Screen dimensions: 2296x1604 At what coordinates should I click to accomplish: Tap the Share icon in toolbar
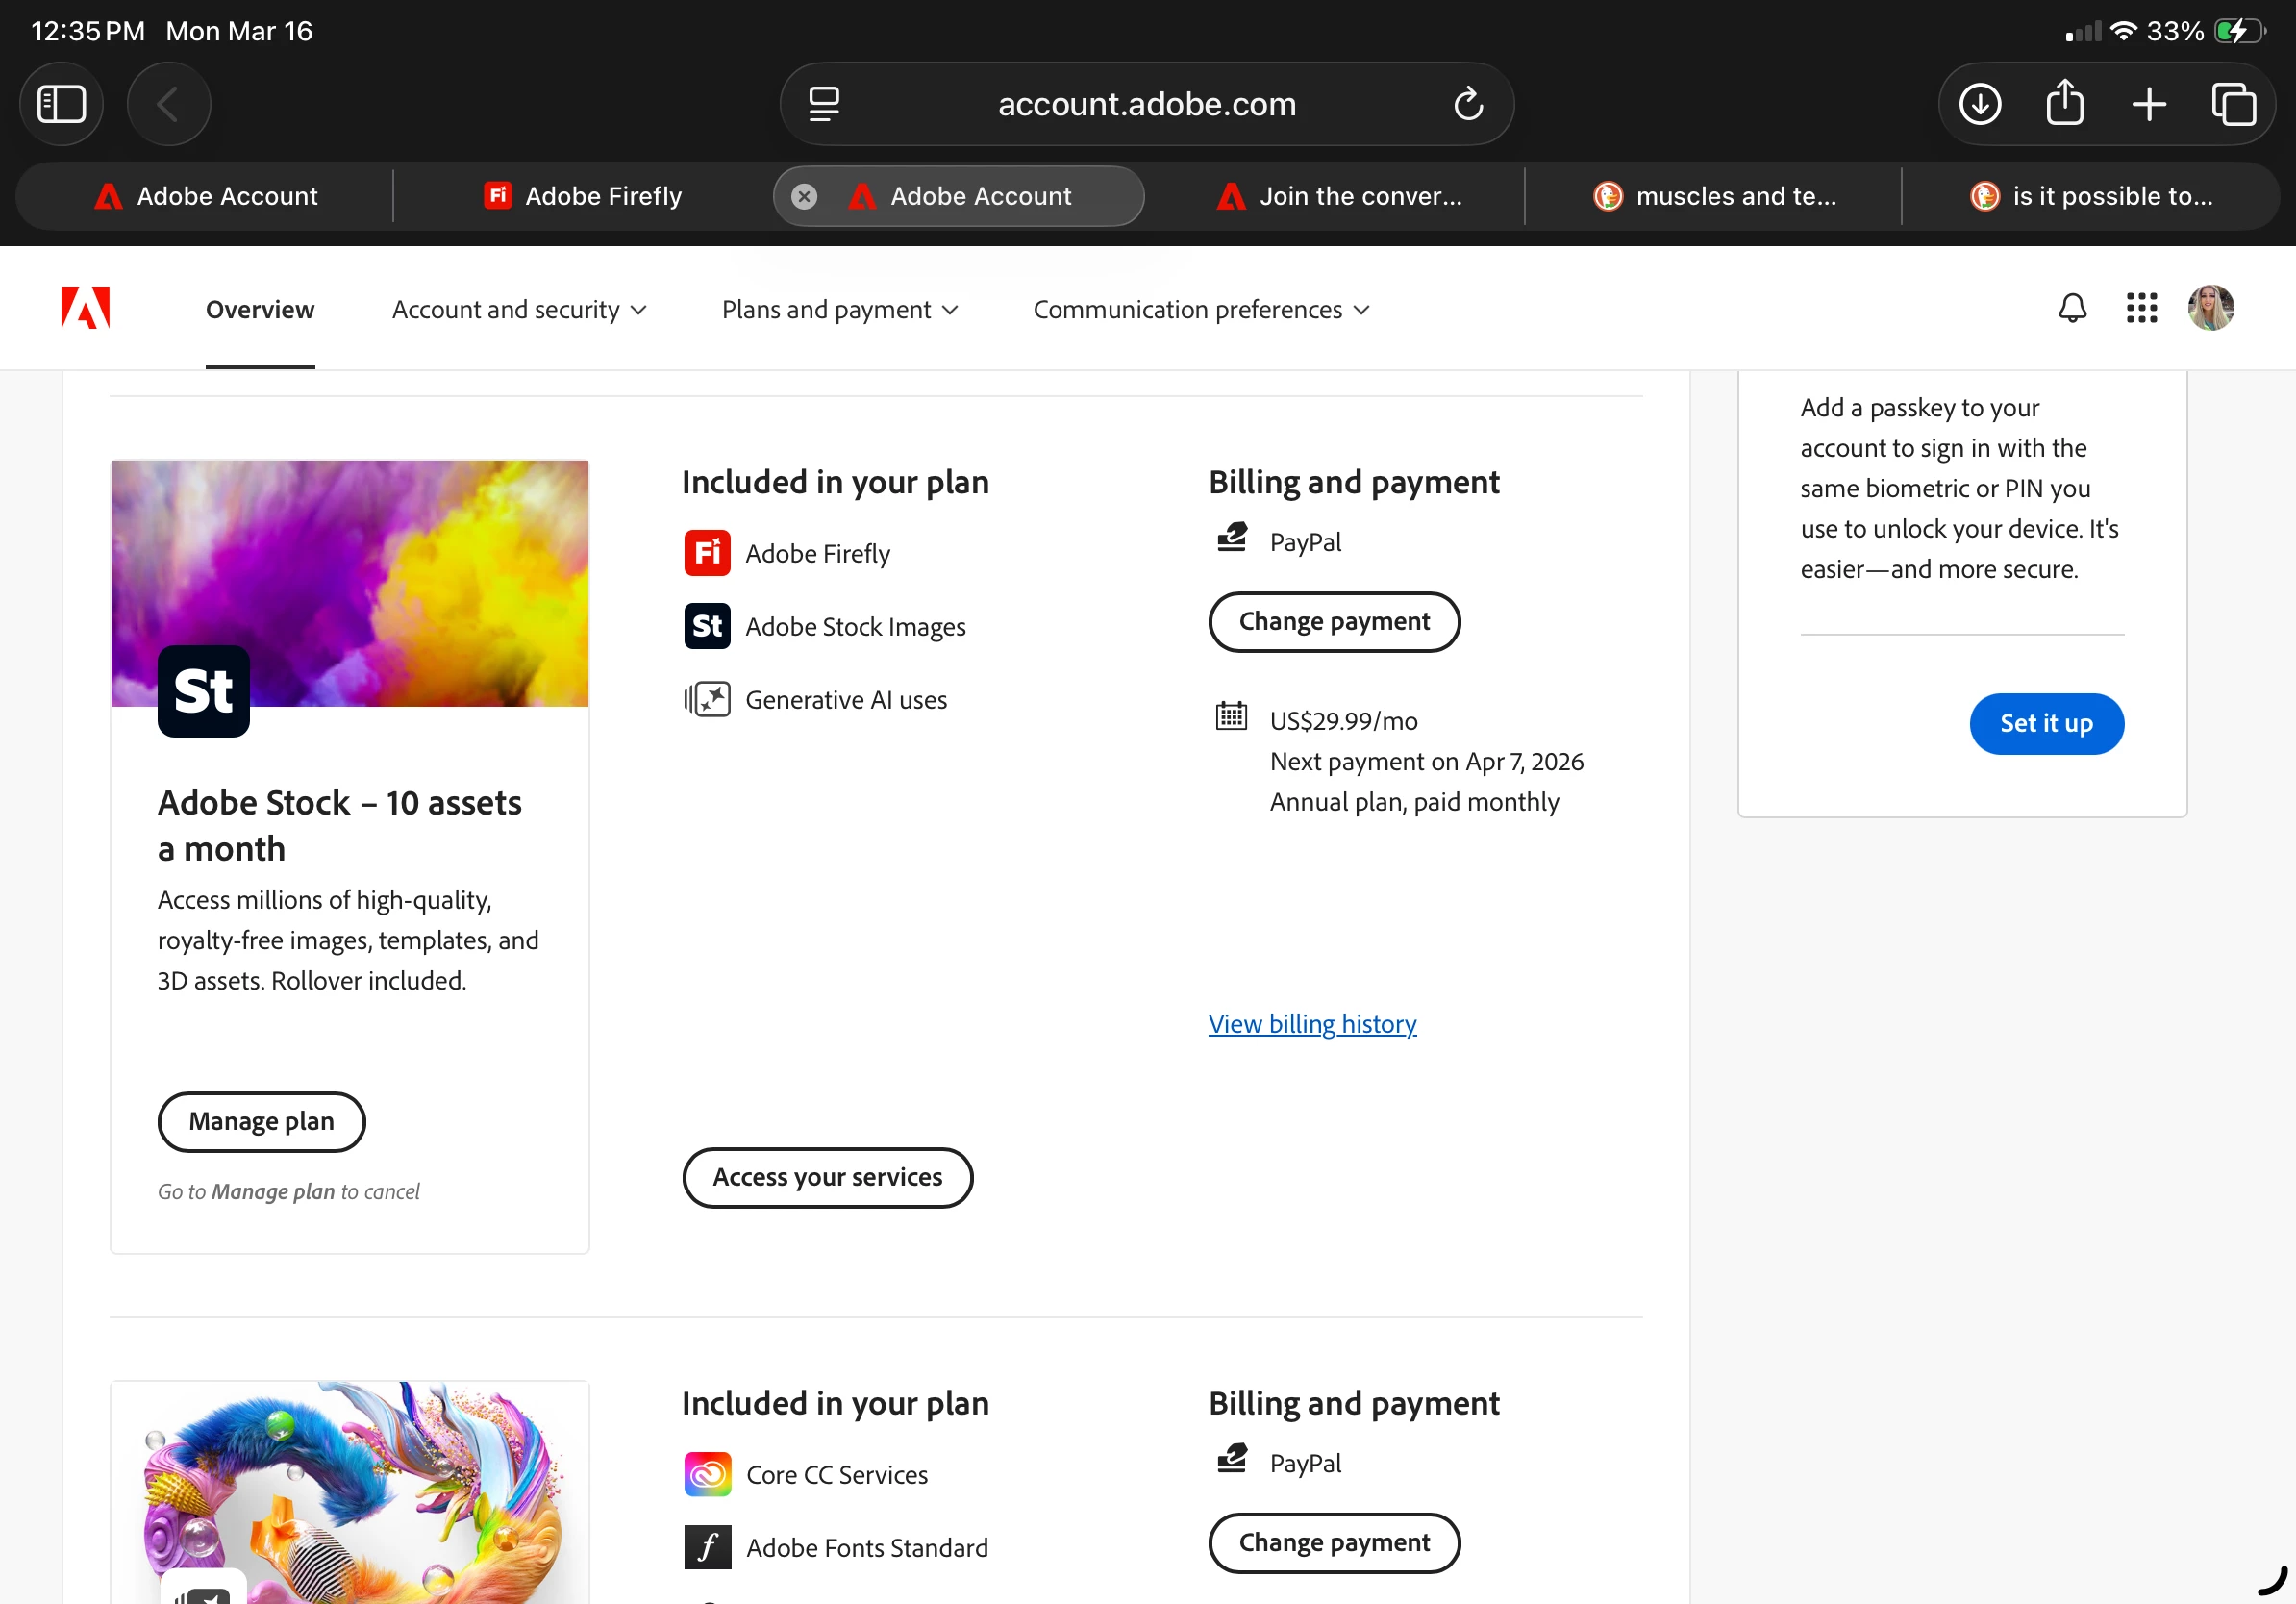point(2064,104)
